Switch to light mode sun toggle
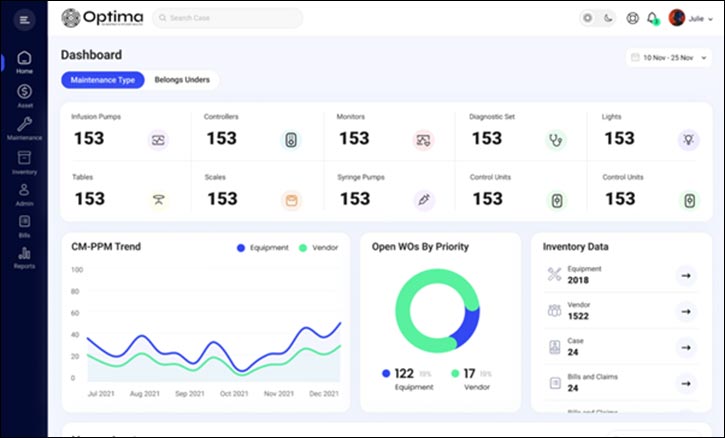Viewport: 725px width, 438px height. point(587,18)
